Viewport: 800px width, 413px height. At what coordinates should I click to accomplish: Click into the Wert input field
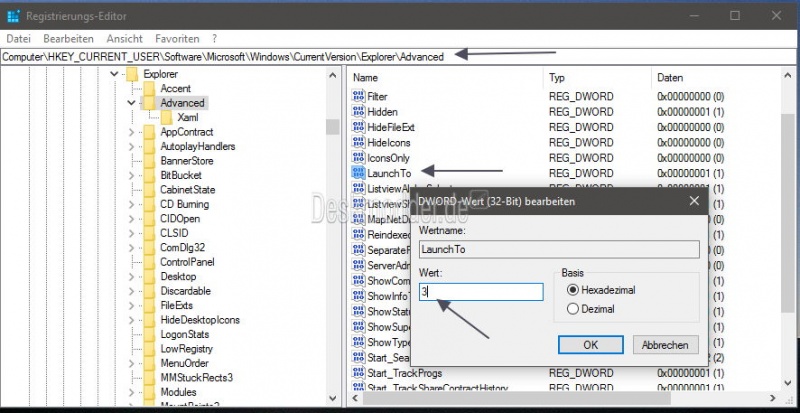pos(480,292)
